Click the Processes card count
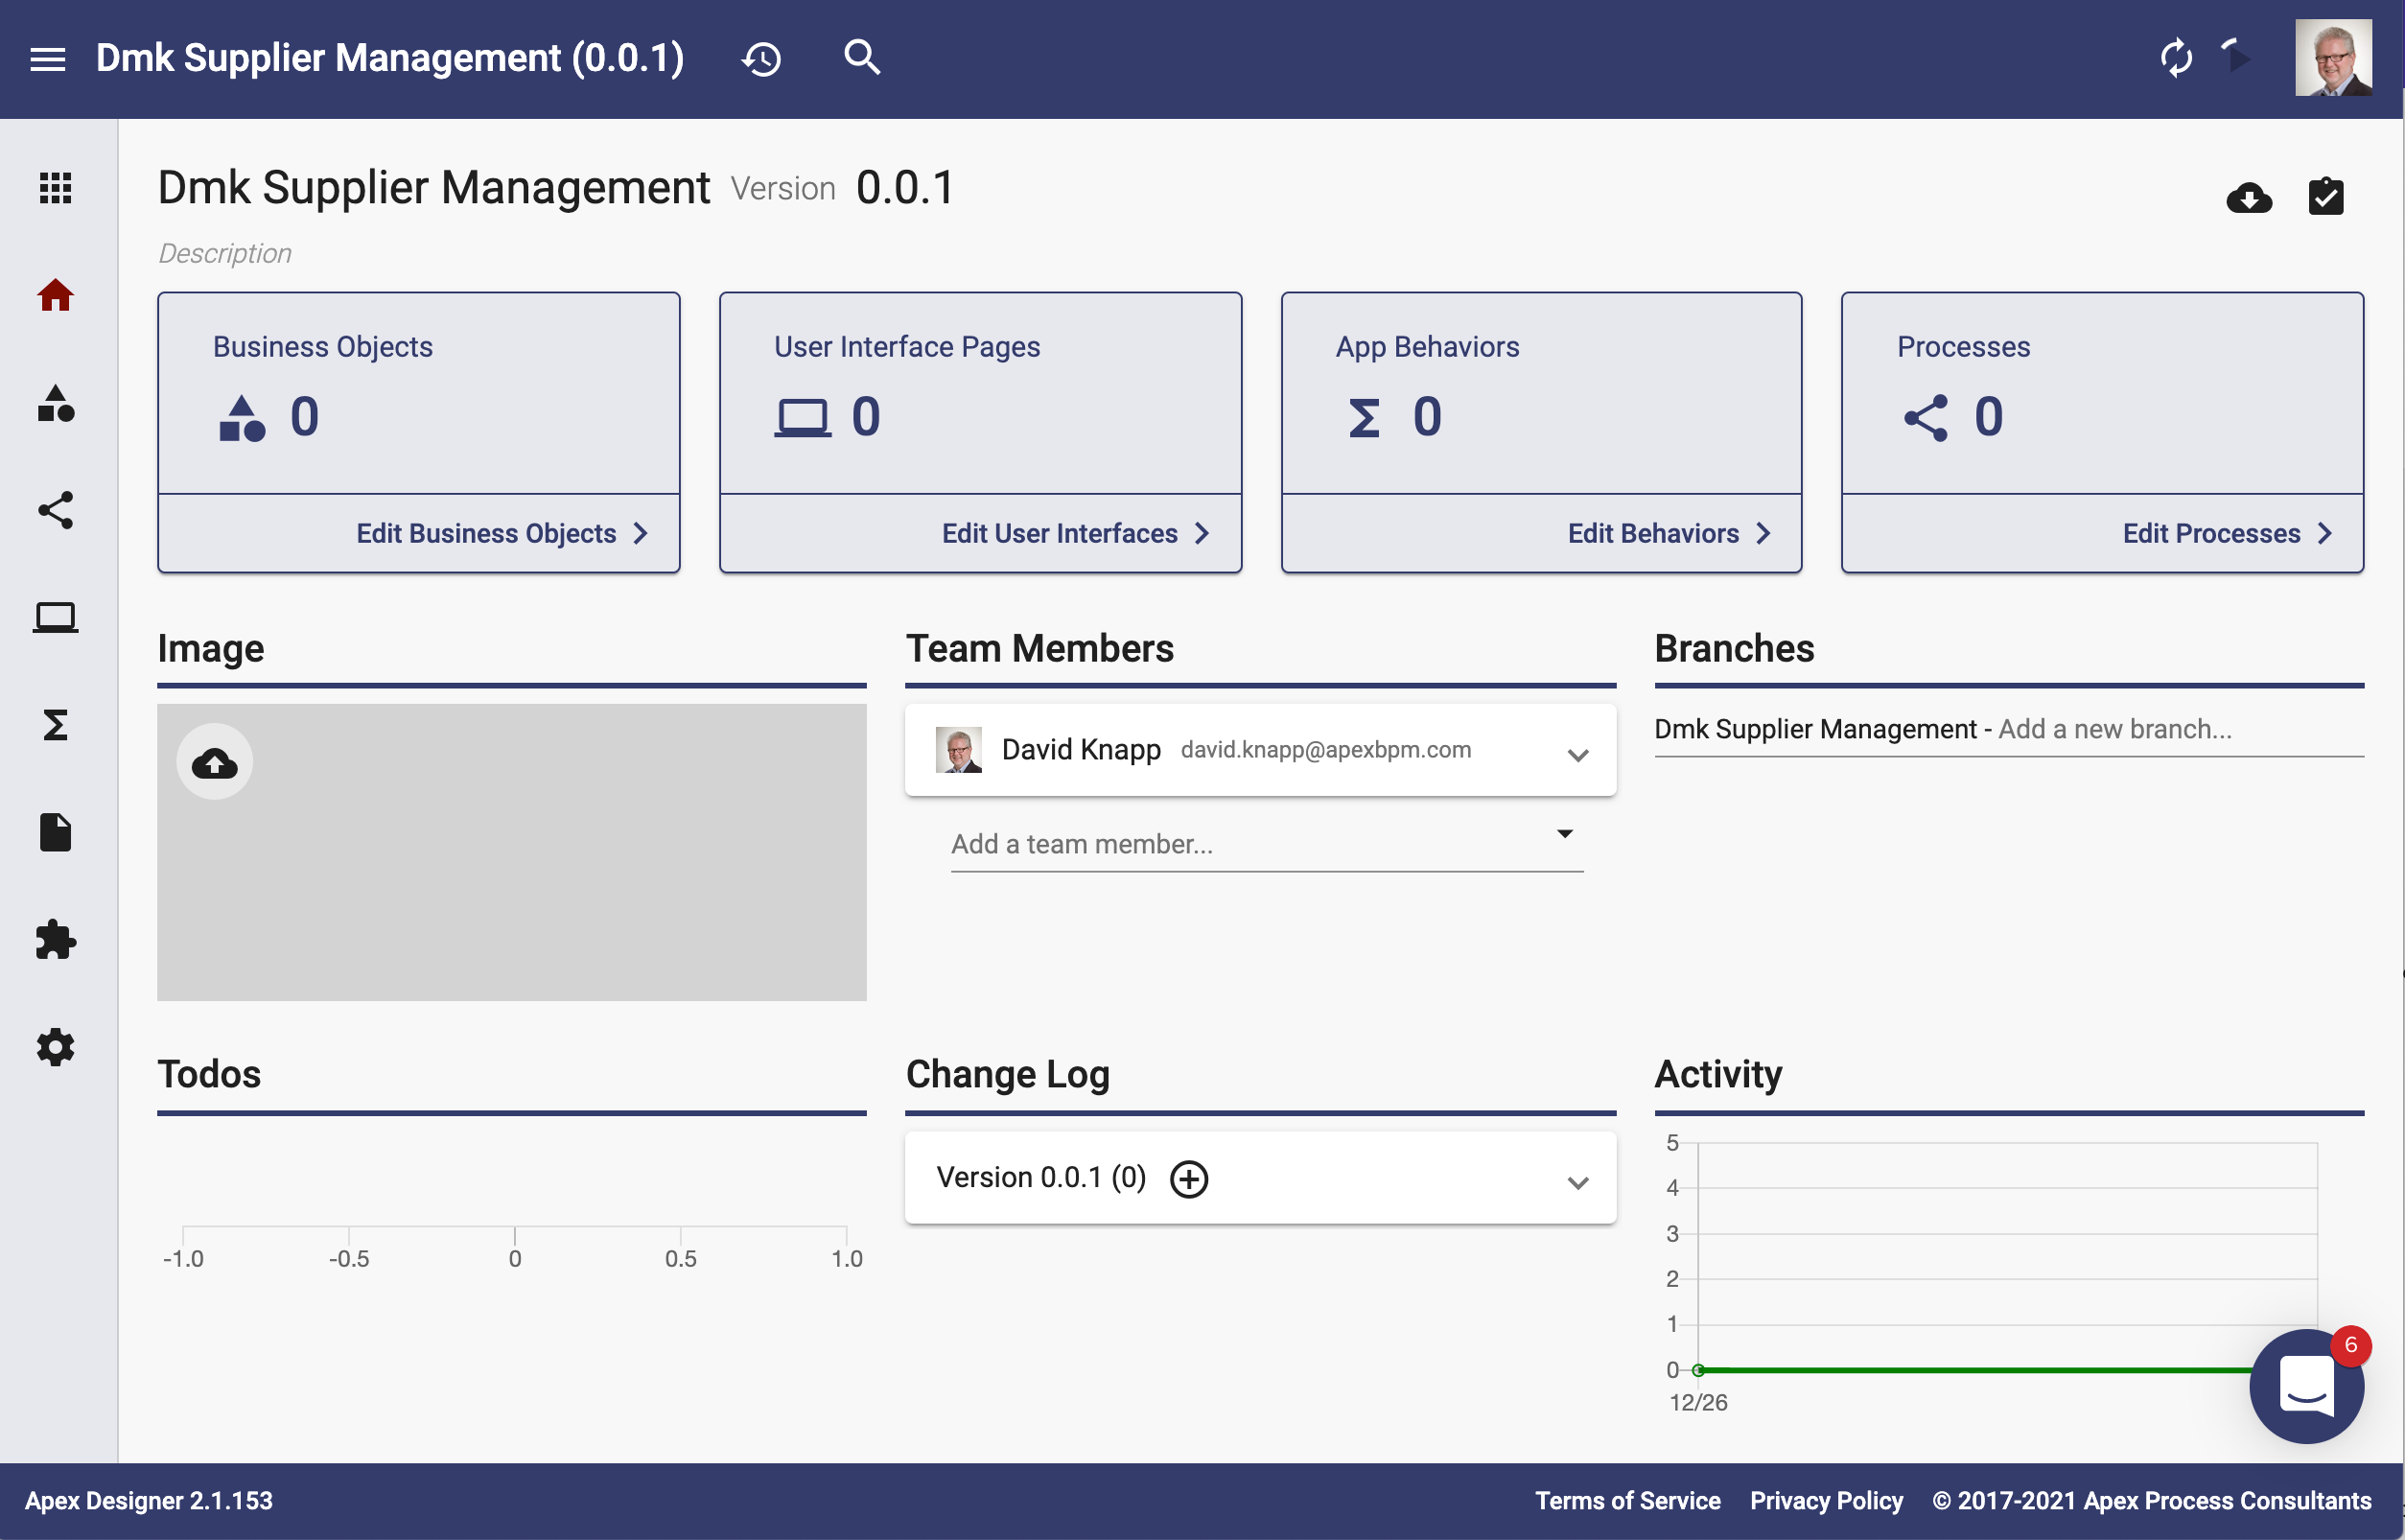The image size is (2405, 1540). [1988, 417]
